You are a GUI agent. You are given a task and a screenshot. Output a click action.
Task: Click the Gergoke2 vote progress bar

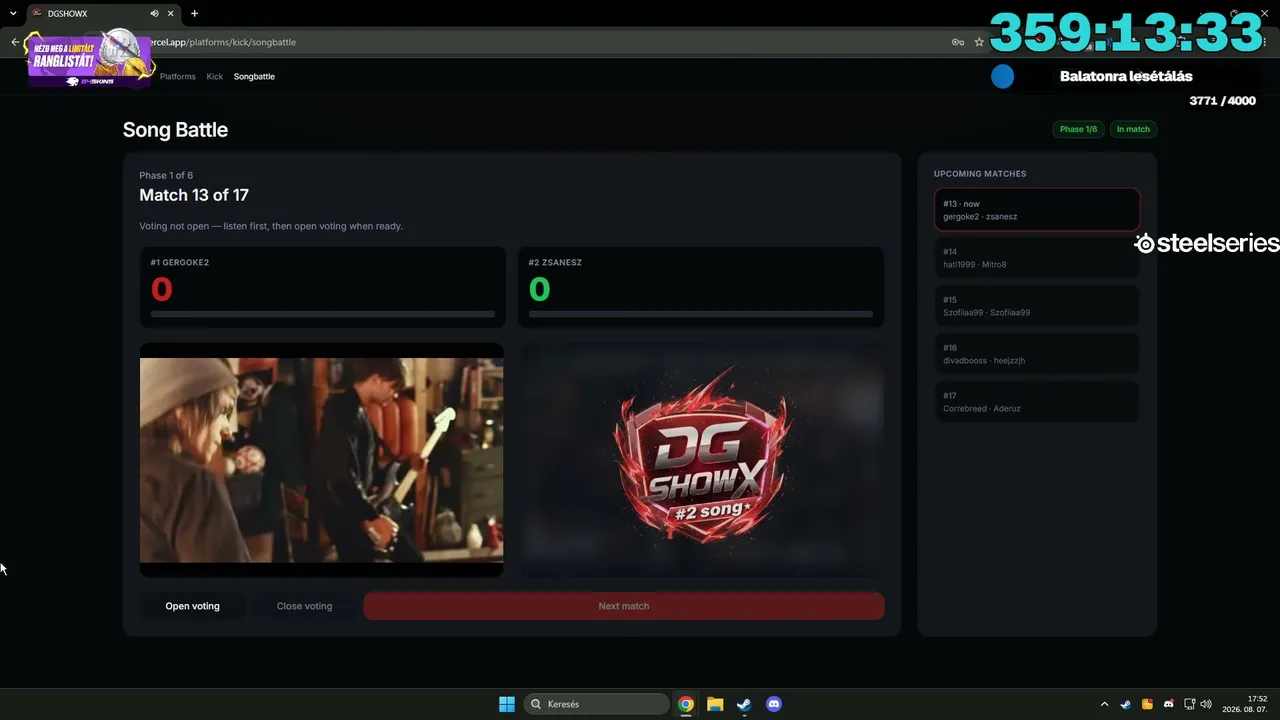[x=323, y=314]
